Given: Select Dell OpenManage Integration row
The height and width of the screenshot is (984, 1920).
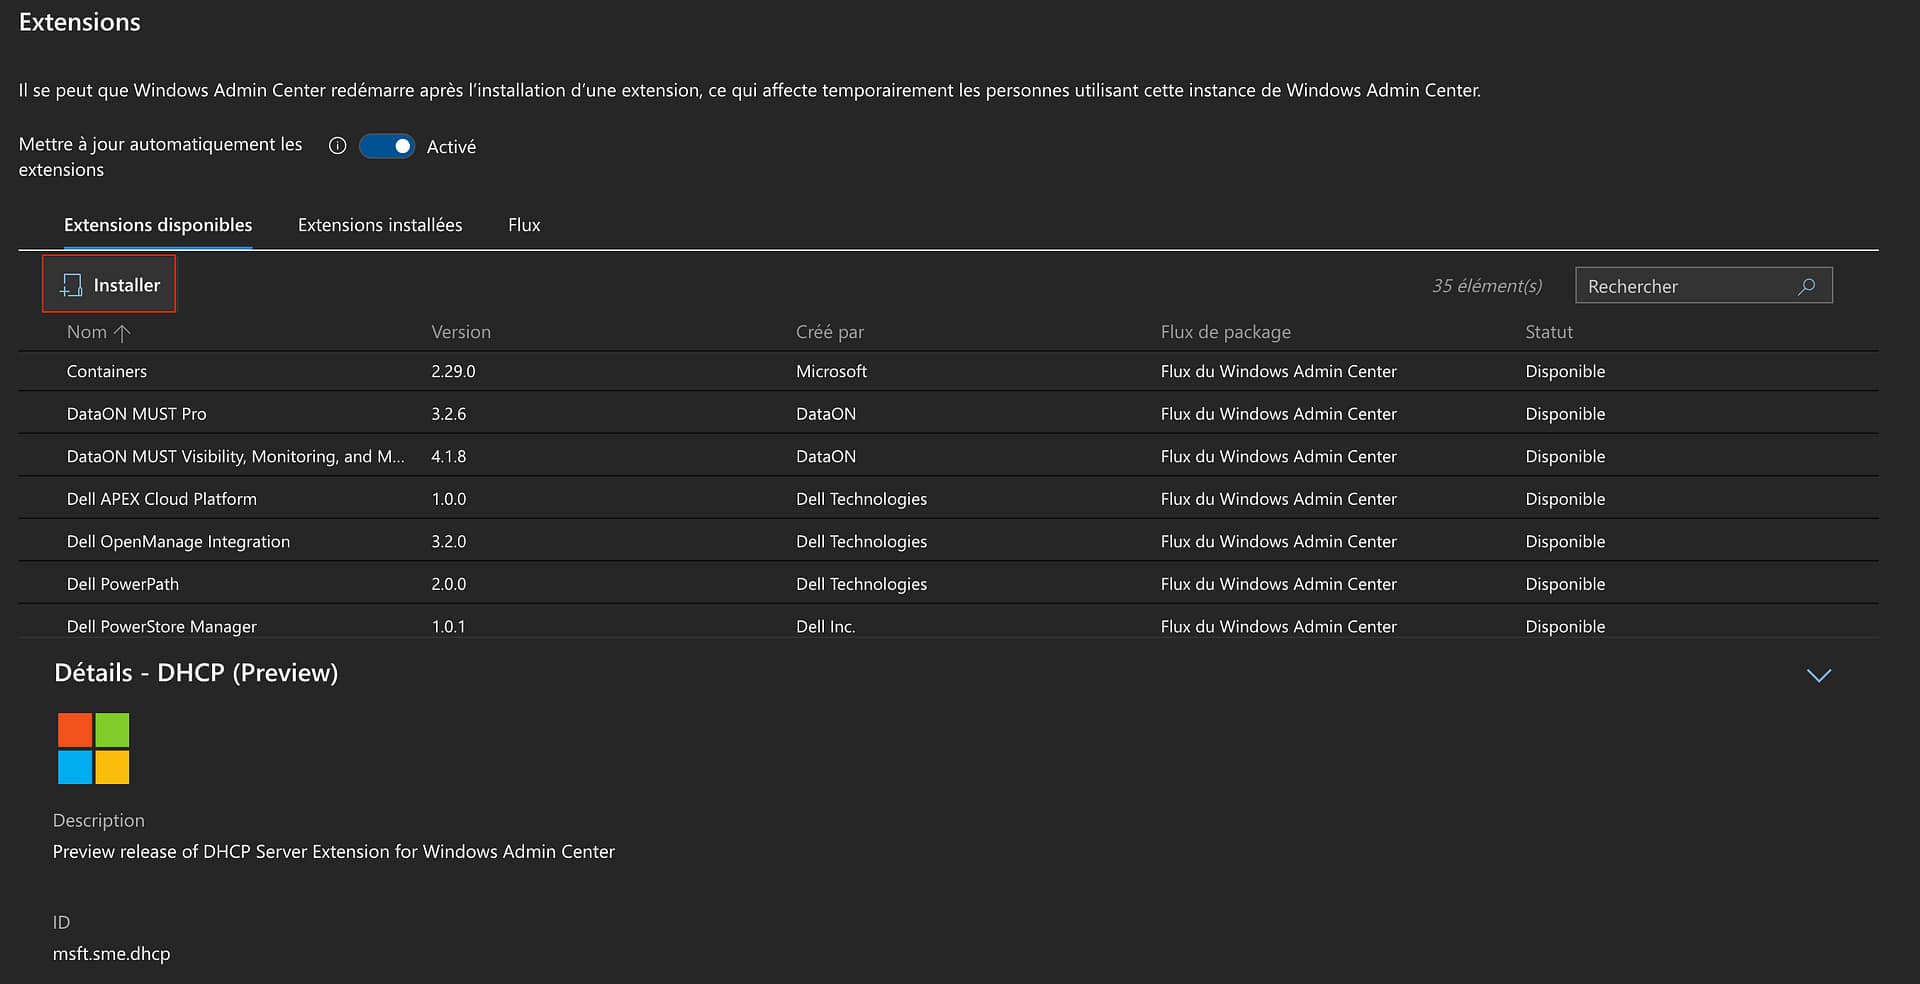Looking at the screenshot, I should (178, 542).
